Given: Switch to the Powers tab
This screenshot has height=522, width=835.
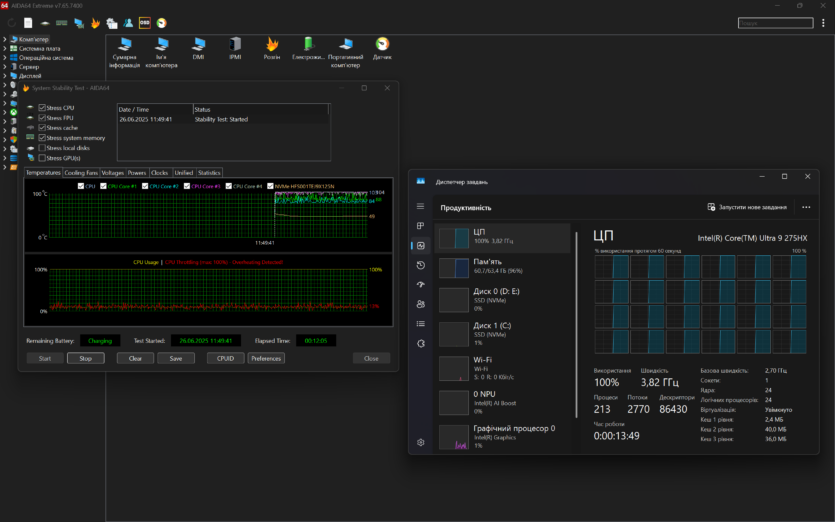Looking at the screenshot, I should point(137,173).
